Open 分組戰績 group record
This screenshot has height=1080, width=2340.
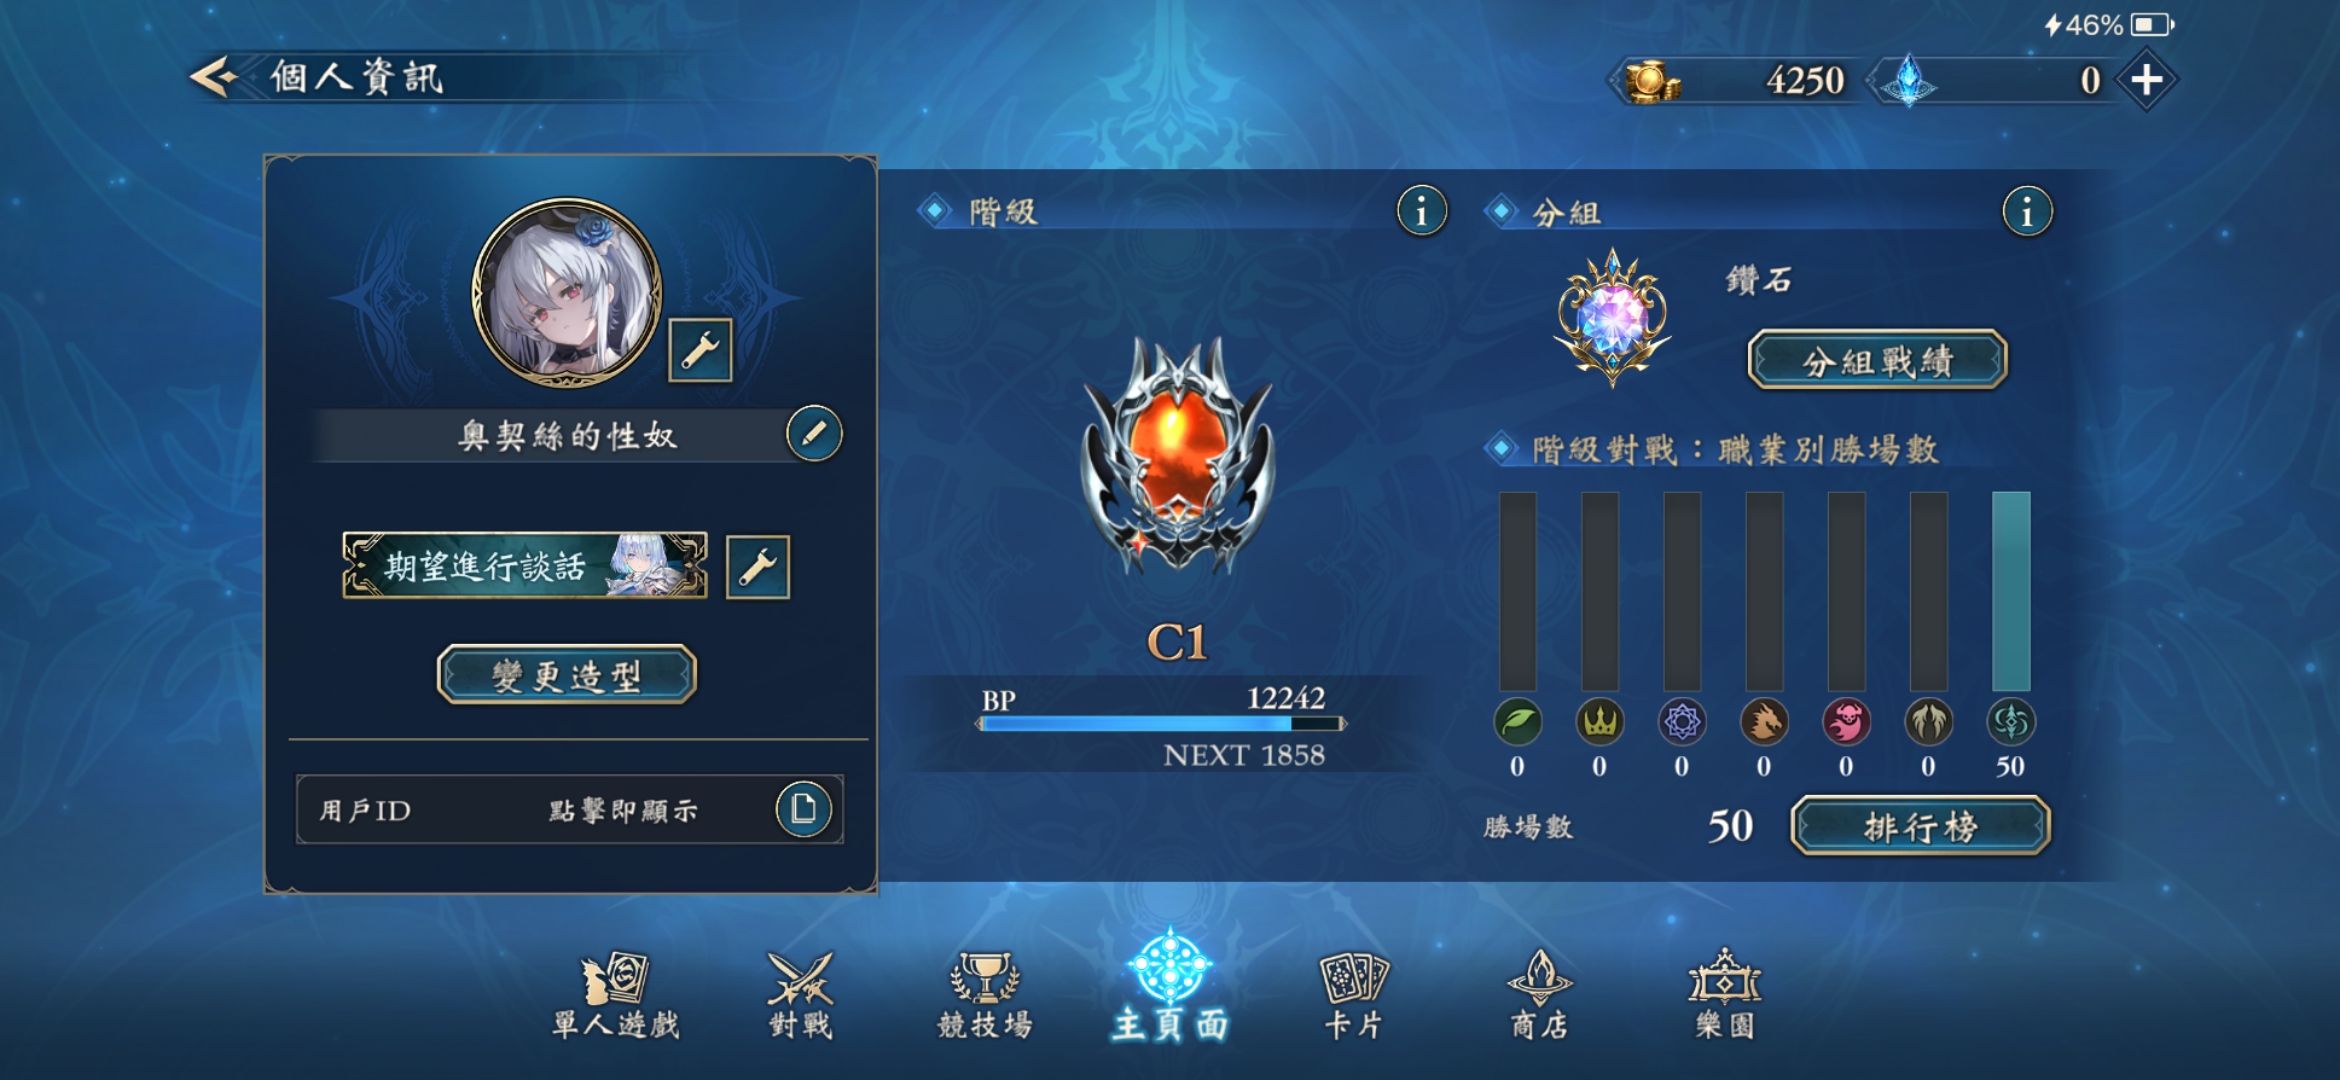[1877, 360]
